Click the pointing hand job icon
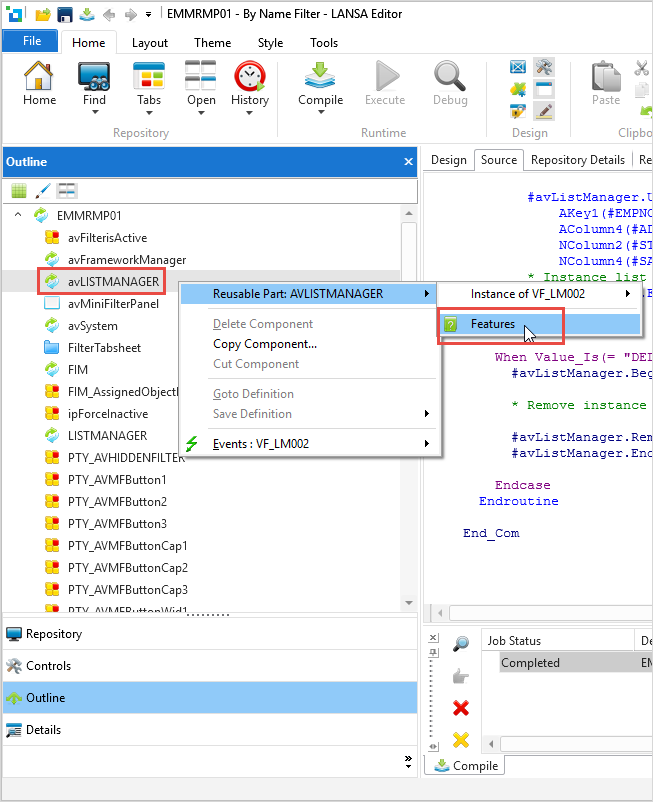The width and height of the screenshot is (653, 802). pos(461,676)
